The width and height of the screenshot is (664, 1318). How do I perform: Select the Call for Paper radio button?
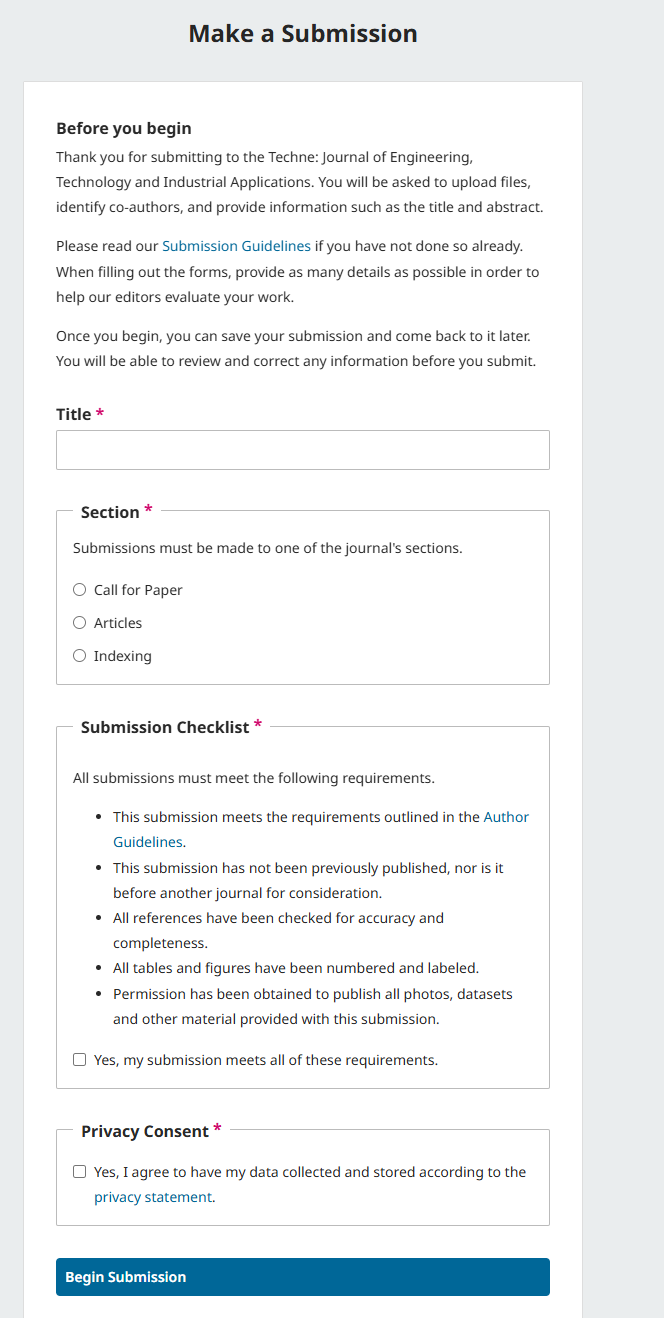[x=80, y=590]
